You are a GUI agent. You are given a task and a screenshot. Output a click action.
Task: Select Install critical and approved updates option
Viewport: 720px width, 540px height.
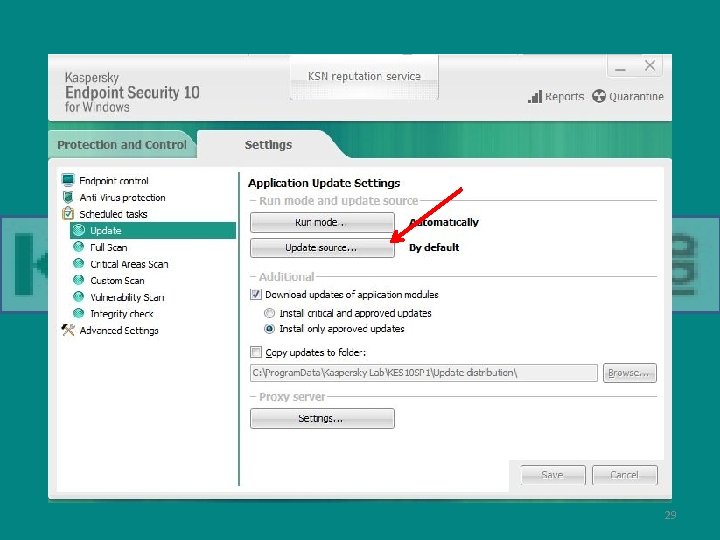tap(270, 313)
